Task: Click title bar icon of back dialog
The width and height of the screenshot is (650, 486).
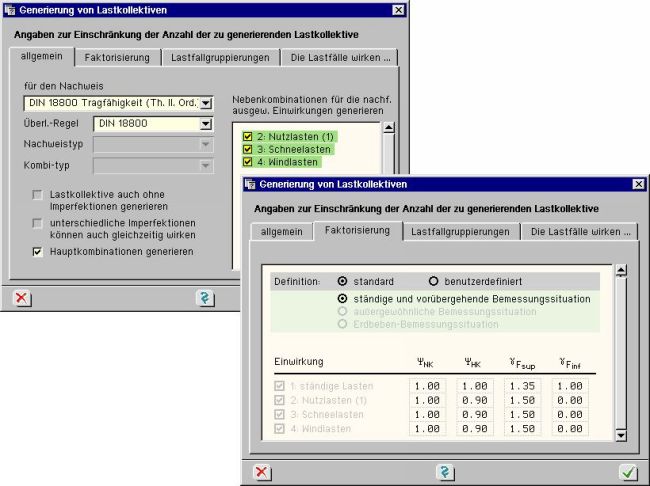Action: click(x=10, y=10)
